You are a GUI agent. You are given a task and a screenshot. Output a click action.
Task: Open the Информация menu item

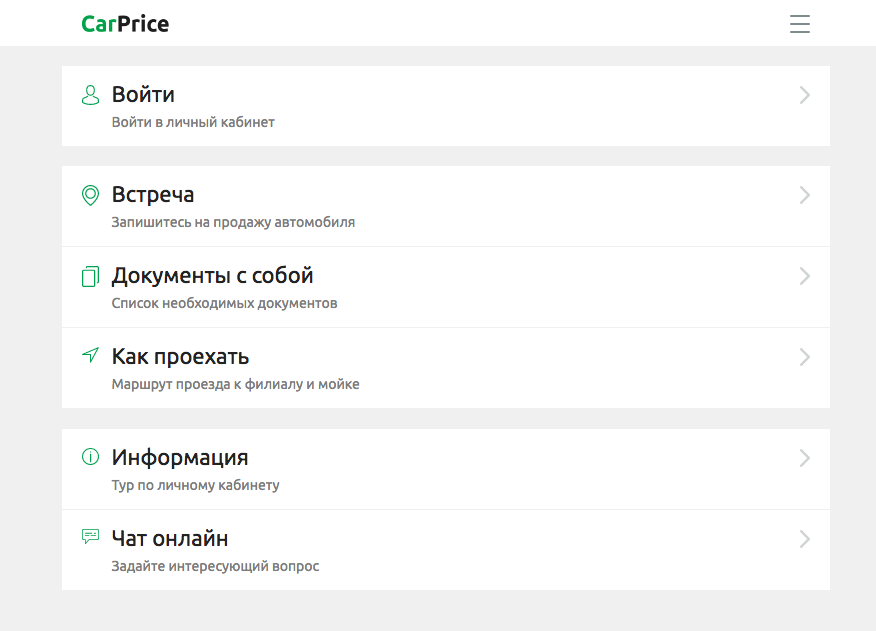click(x=180, y=458)
